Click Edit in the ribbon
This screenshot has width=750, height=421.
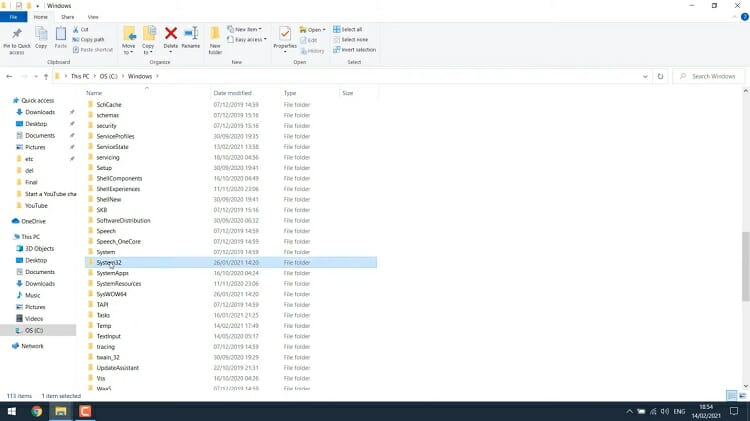pyautogui.click(x=309, y=40)
